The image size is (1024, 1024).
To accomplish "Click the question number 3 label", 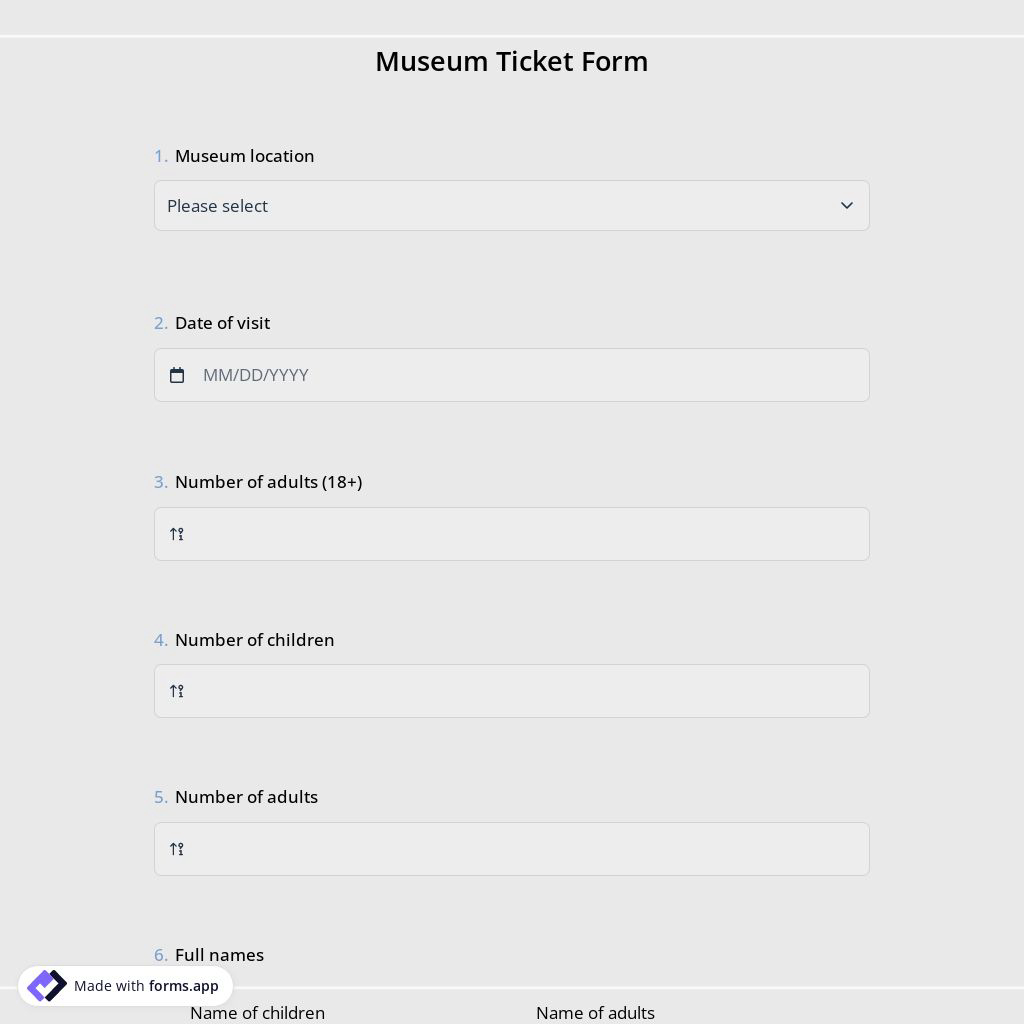I will click(x=161, y=481).
